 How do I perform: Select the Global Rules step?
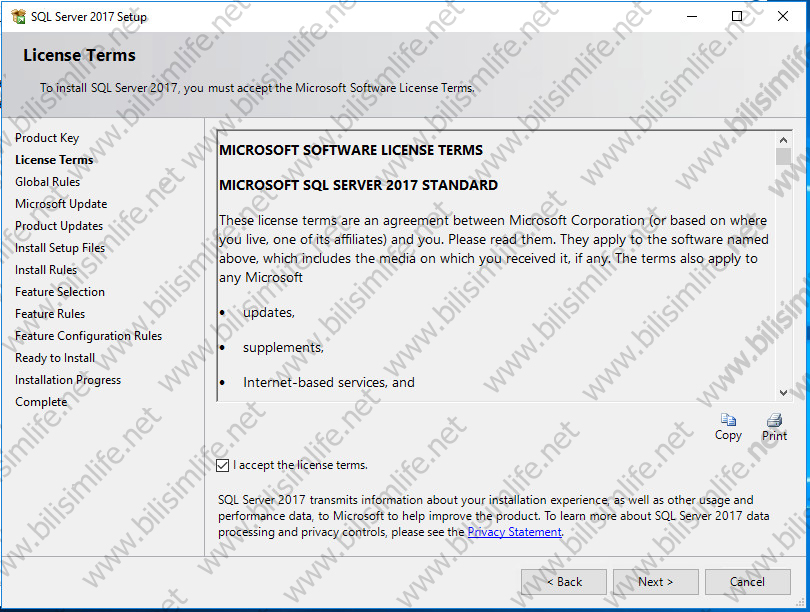(x=48, y=182)
